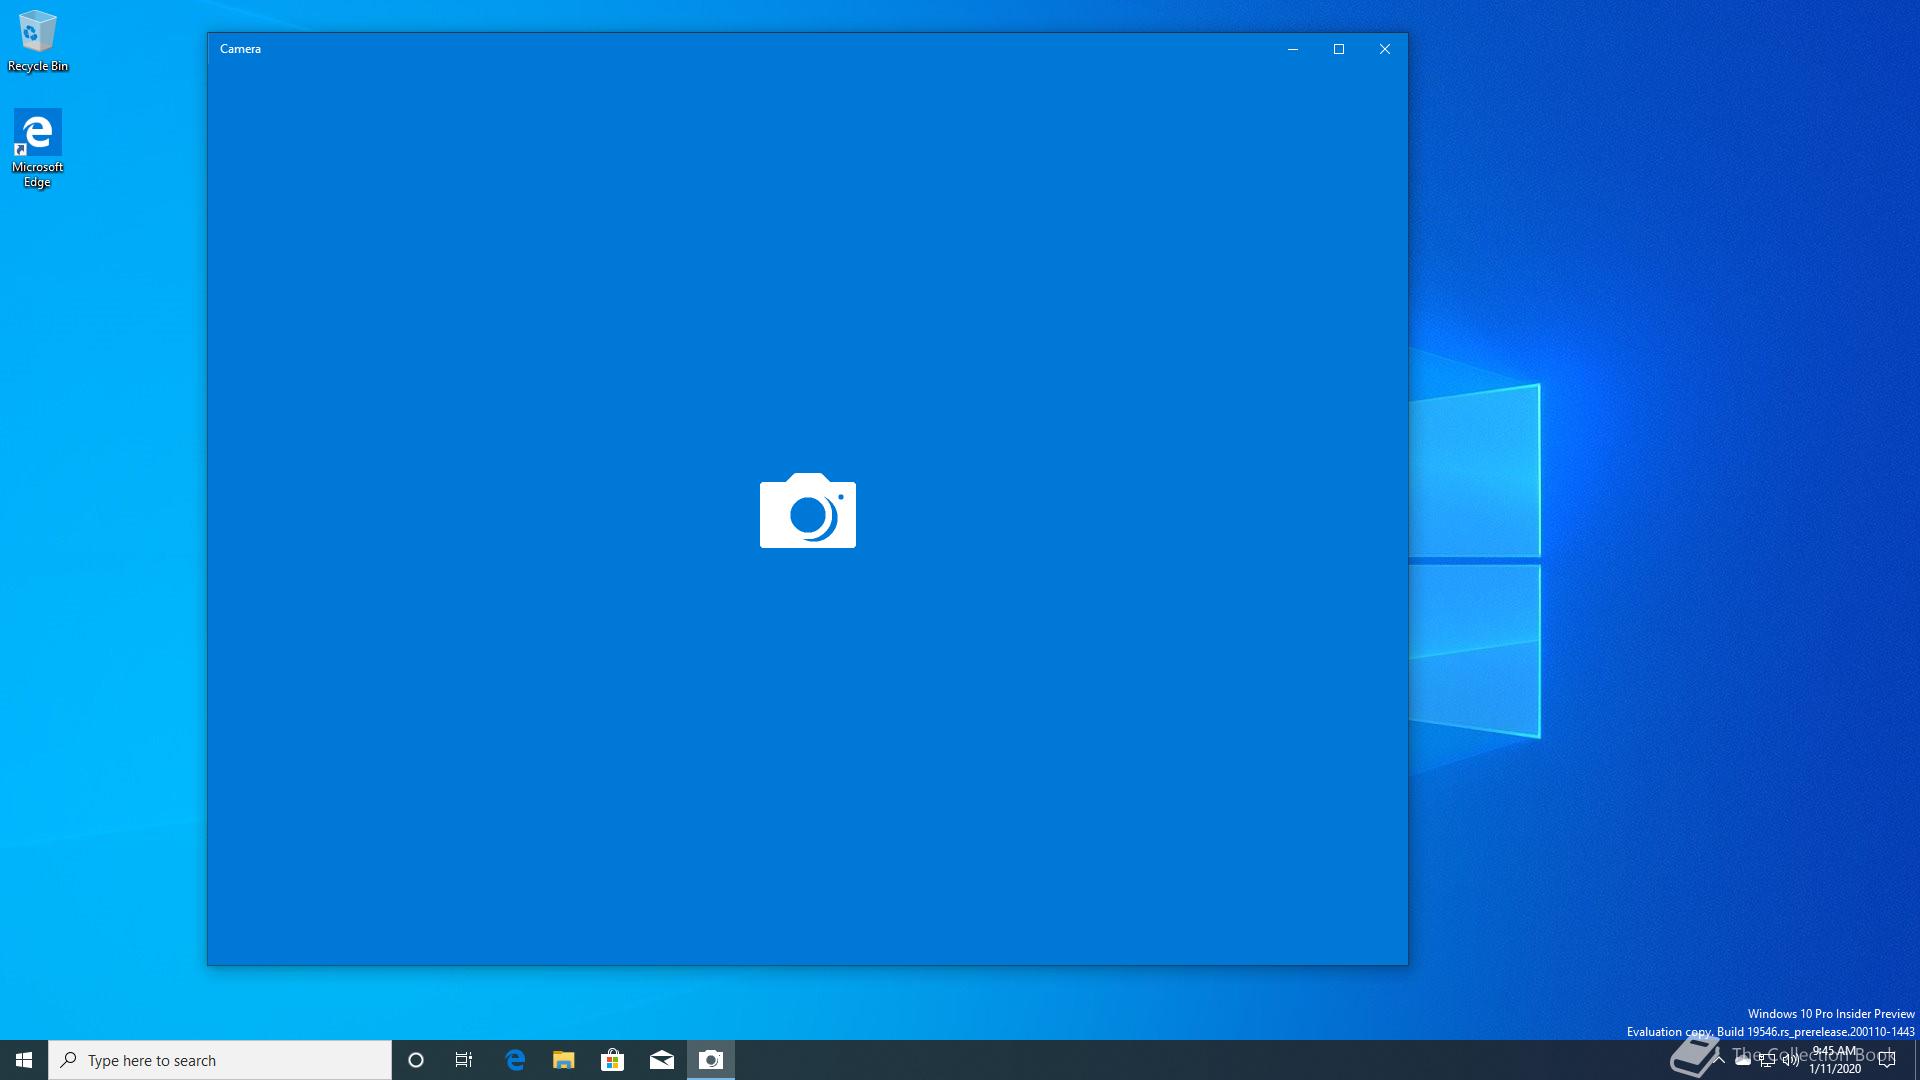The width and height of the screenshot is (1920, 1080).
Task: Open the volume speaker tray icon
Action: (1791, 1060)
